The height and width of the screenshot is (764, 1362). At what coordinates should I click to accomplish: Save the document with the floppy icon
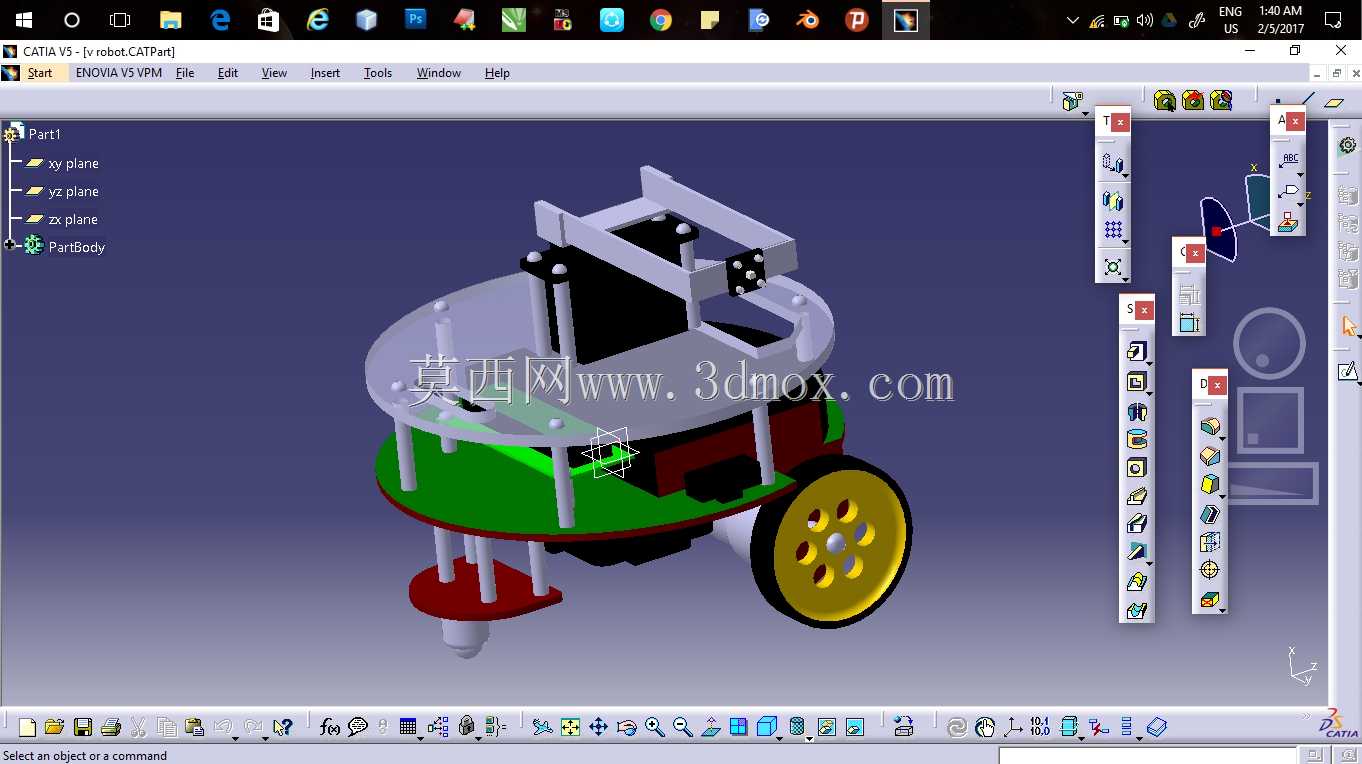coord(83,727)
